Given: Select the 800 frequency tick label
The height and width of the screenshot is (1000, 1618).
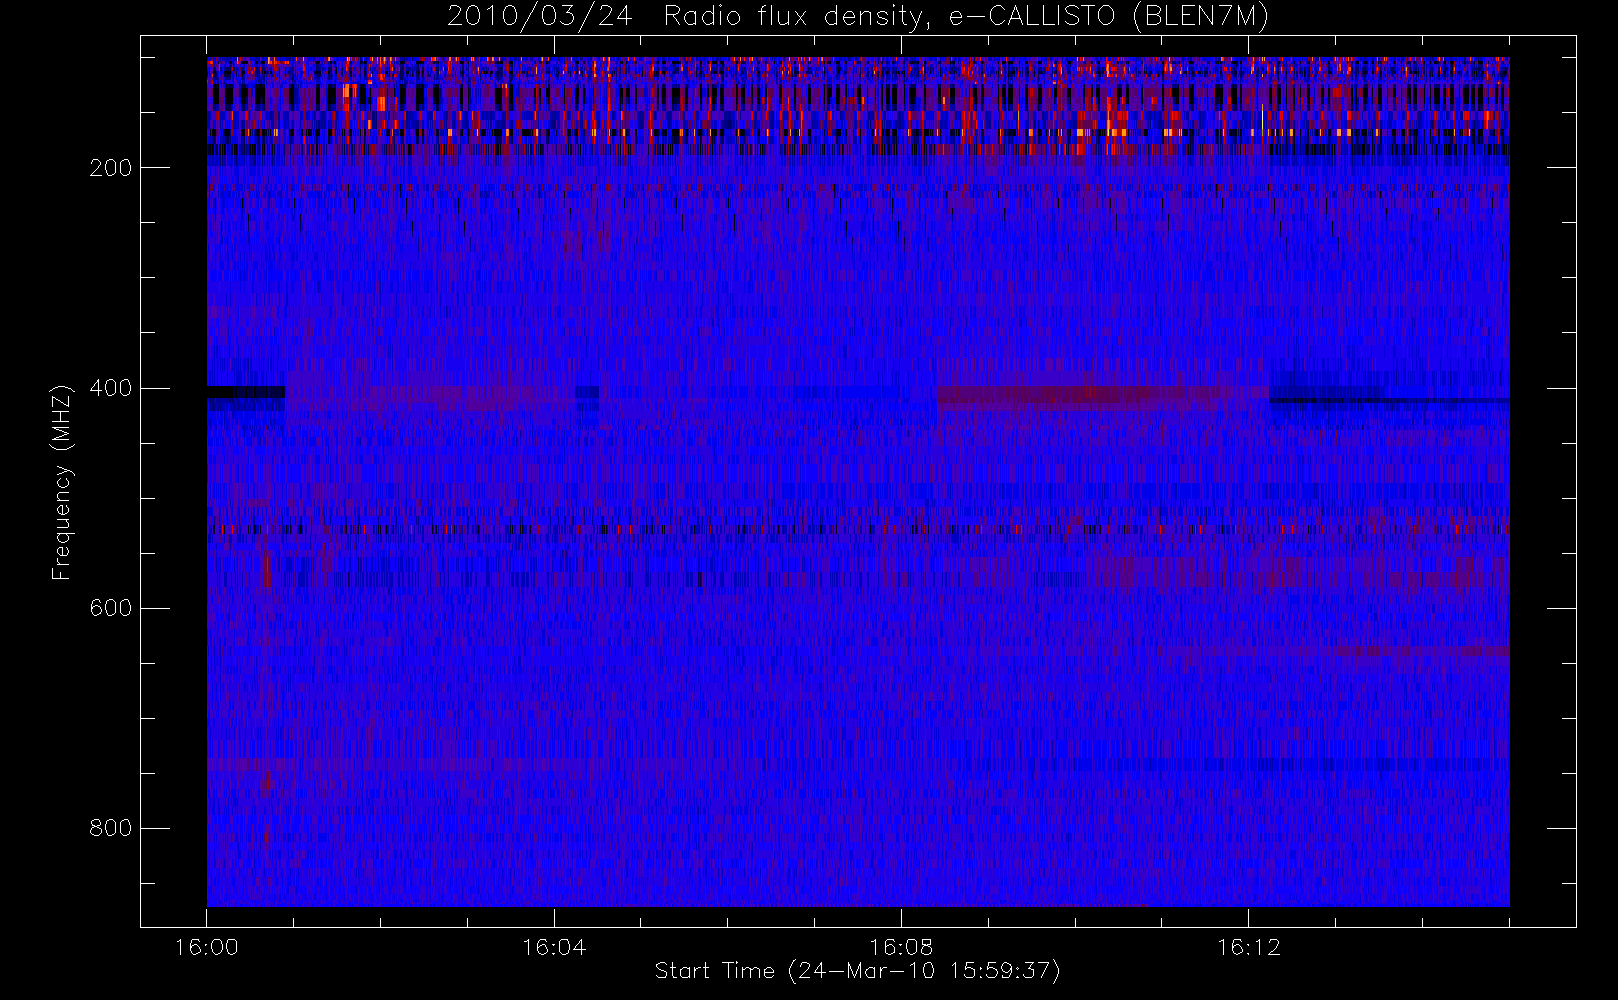Looking at the screenshot, I should click(x=110, y=828).
